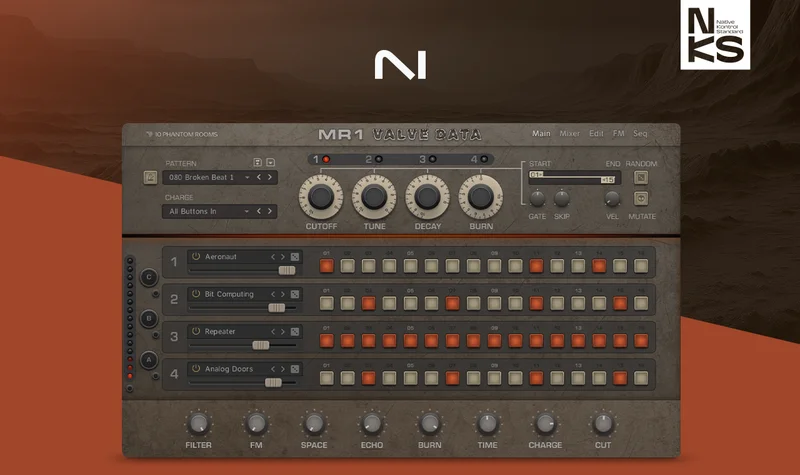Select previous charge mode with left arrow
Image resolution: width=800 pixels, height=475 pixels.
point(259,211)
